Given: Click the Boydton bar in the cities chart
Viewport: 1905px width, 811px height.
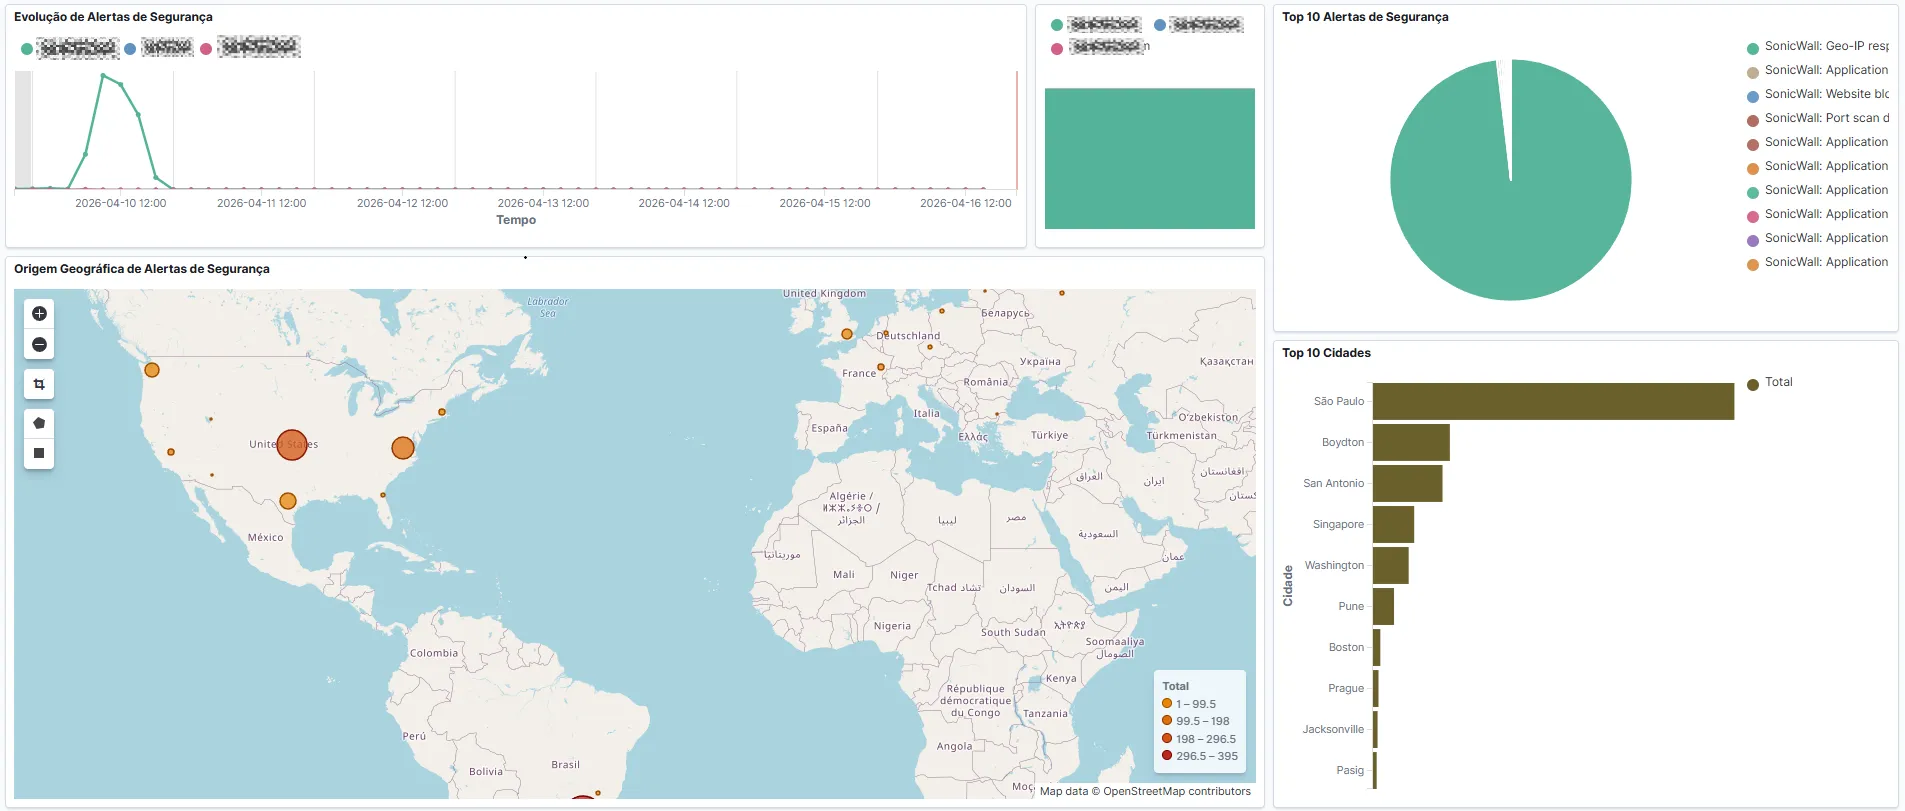Looking at the screenshot, I should click(x=1411, y=442).
